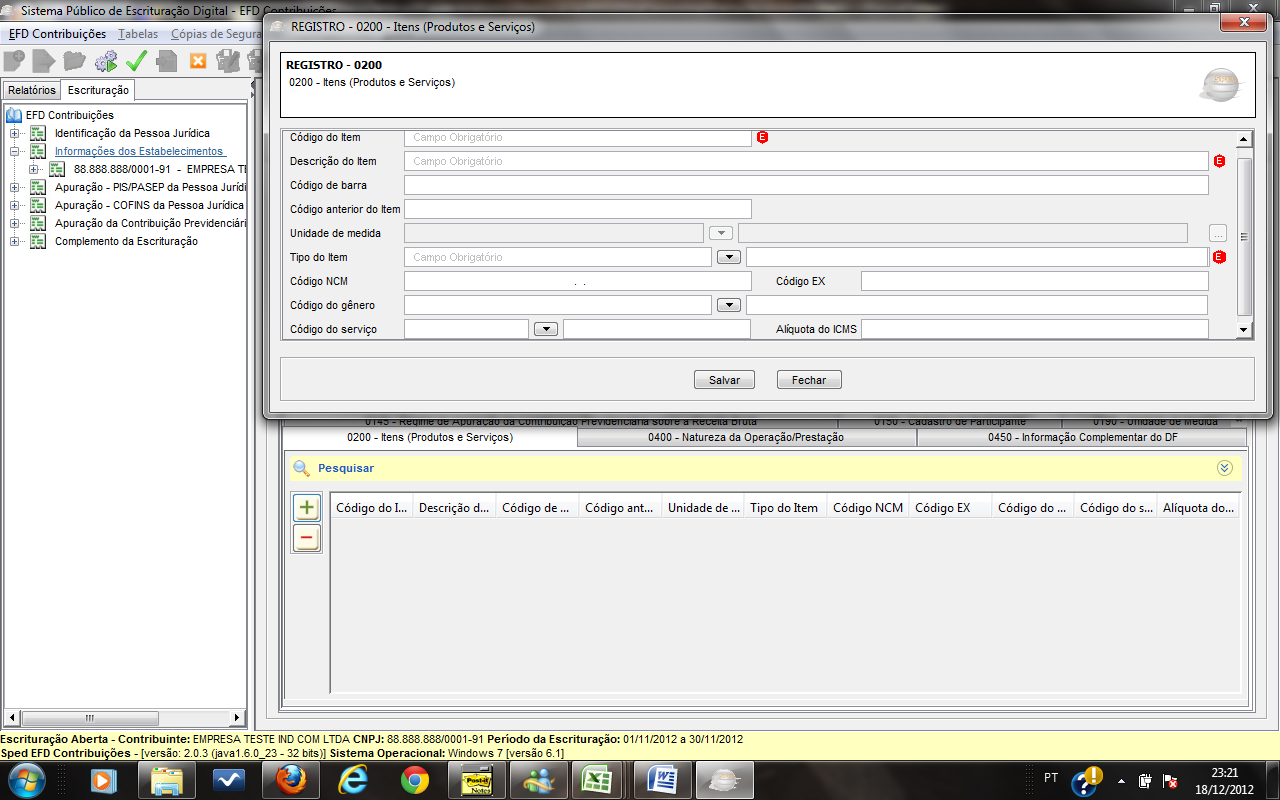Click the Alíquota do ICMS input field
The width and height of the screenshot is (1280, 800).
pos(1035,329)
